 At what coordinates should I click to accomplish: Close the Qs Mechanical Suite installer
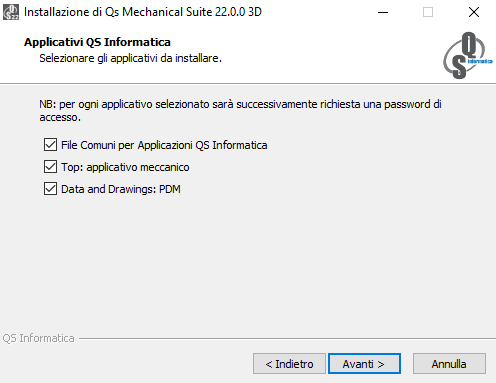474,12
